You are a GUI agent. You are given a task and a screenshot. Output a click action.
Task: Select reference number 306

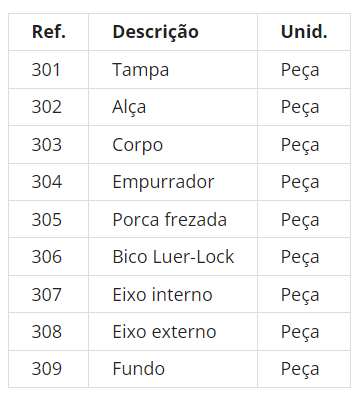point(49,257)
